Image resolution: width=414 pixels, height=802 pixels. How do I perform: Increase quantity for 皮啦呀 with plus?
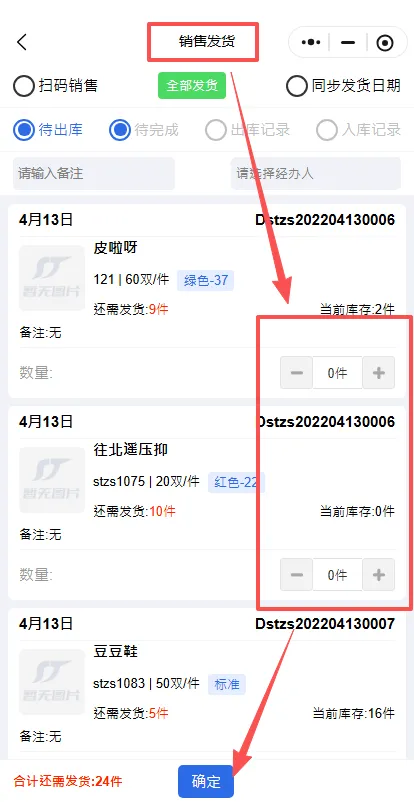[x=379, y=373]
